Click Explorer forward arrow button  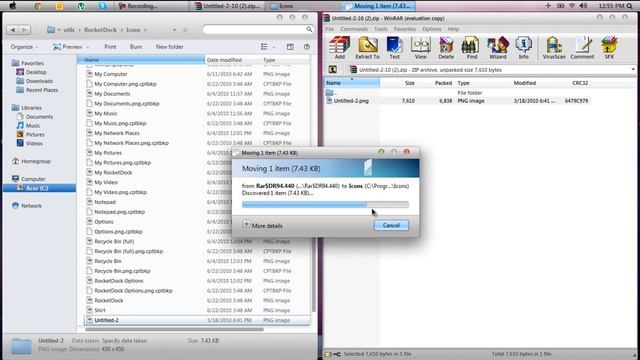coord(24,30)
